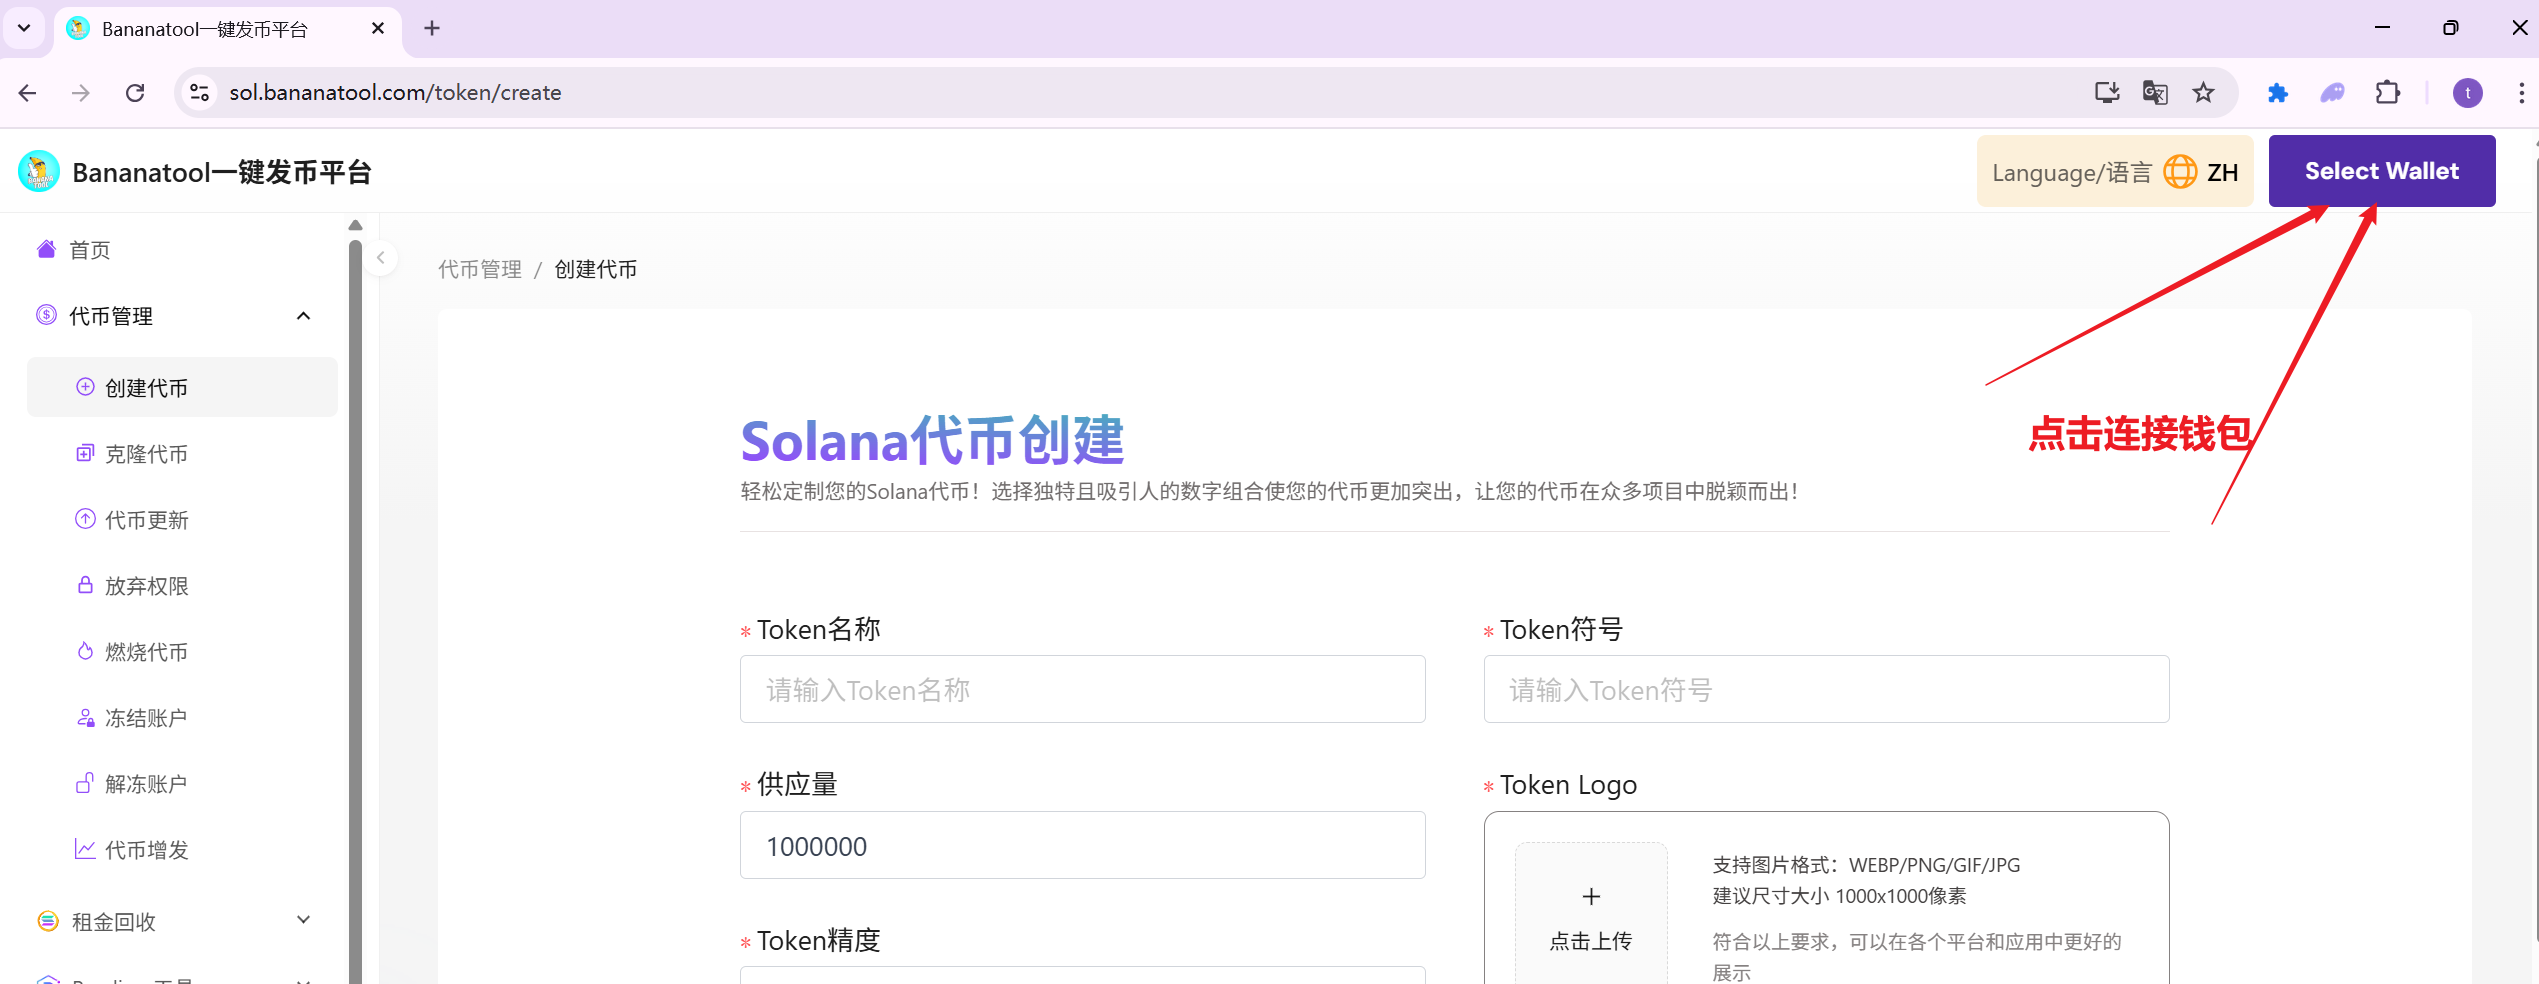2539x984 pixels.
Task: Click the Select Wallet button
Action: 2380,171
